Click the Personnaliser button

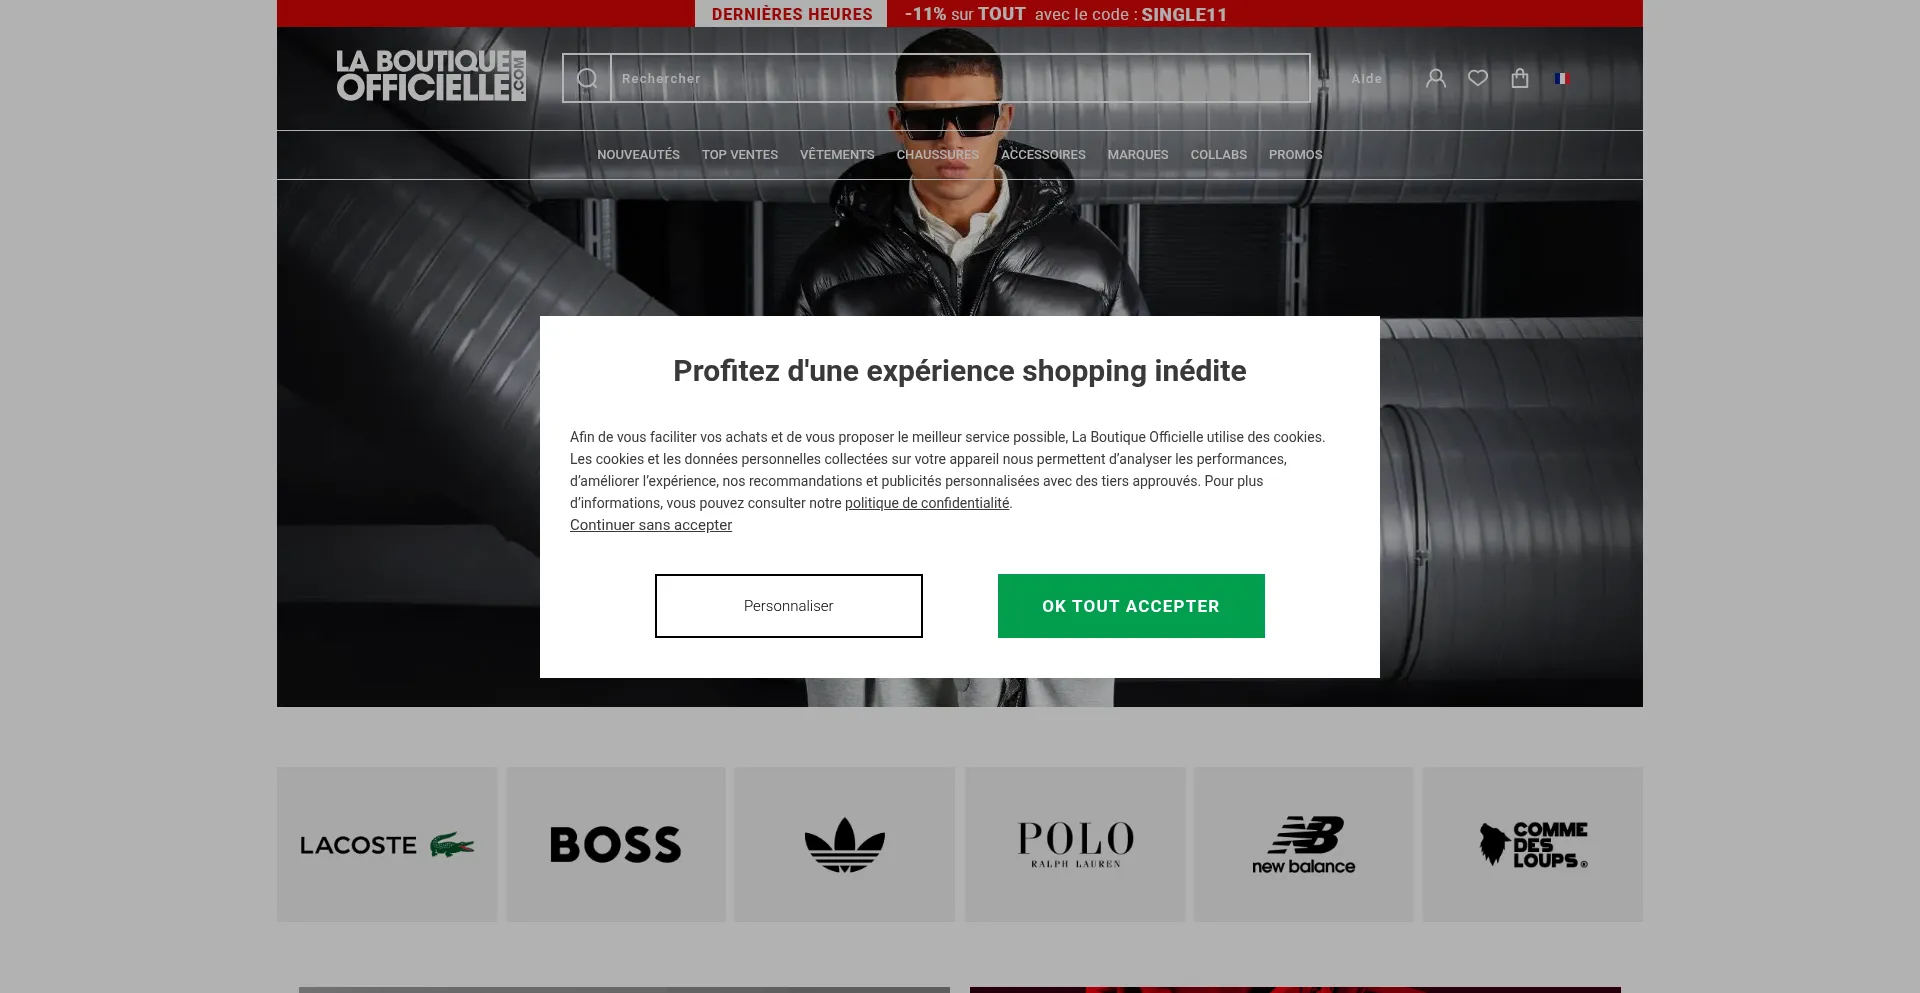[x=789, y=606]
